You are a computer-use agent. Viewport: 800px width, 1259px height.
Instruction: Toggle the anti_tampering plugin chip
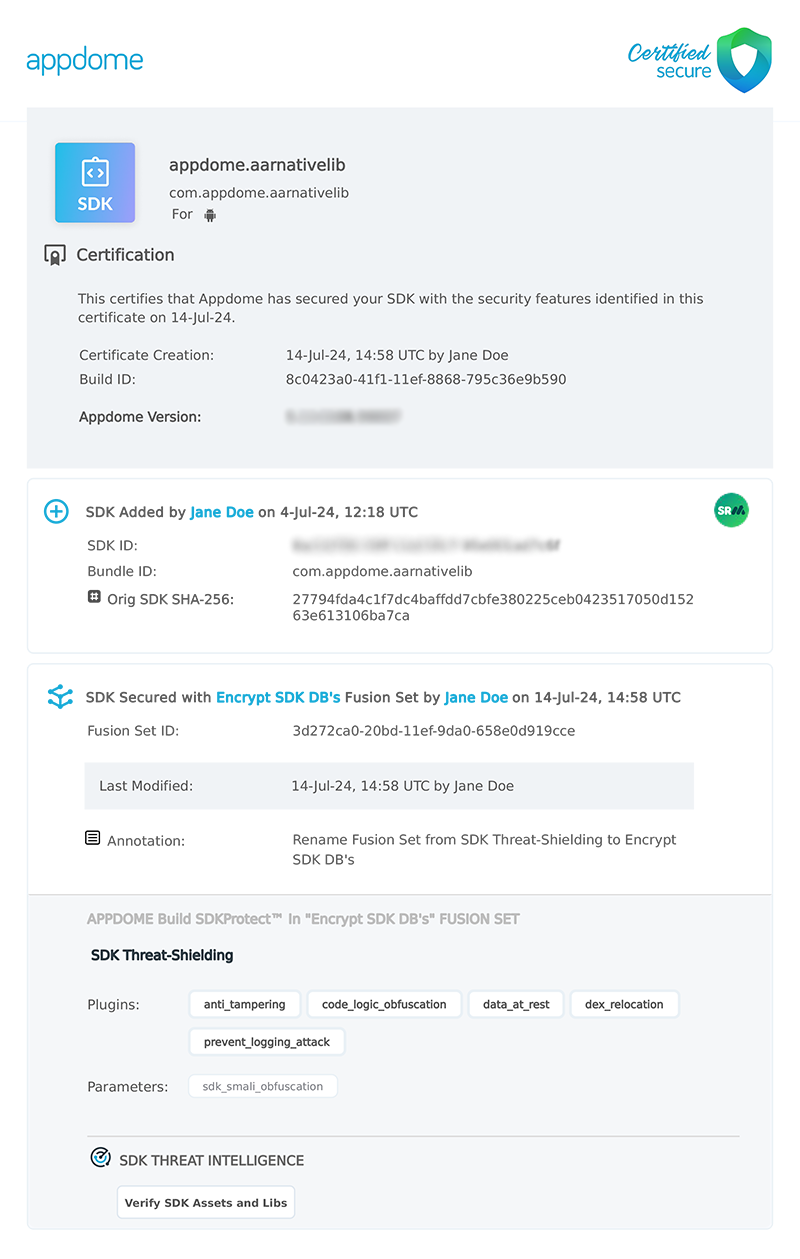click(244, 1004)
